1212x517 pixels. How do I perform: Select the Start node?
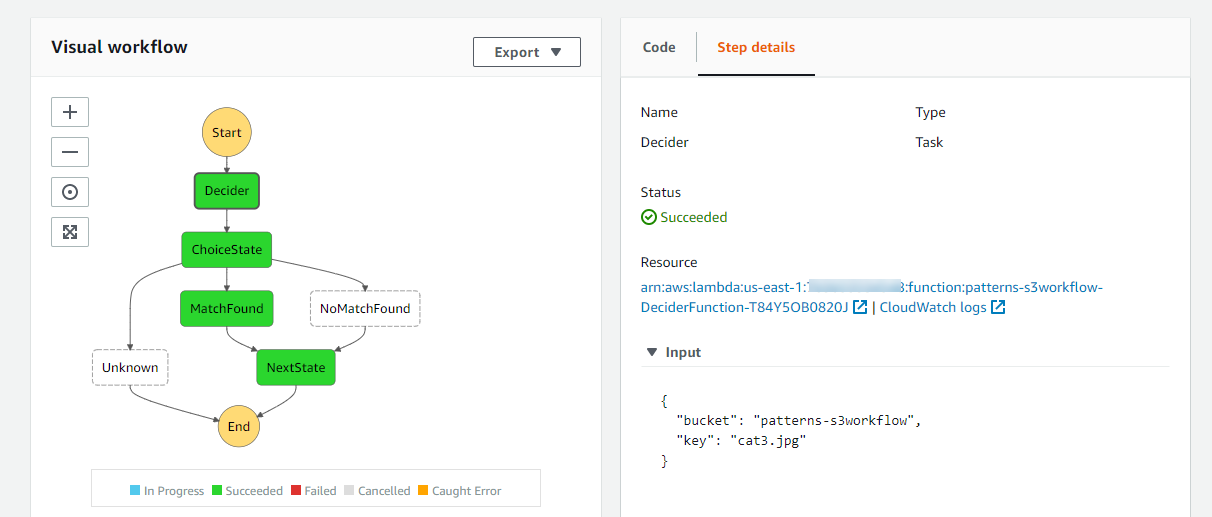227,132
